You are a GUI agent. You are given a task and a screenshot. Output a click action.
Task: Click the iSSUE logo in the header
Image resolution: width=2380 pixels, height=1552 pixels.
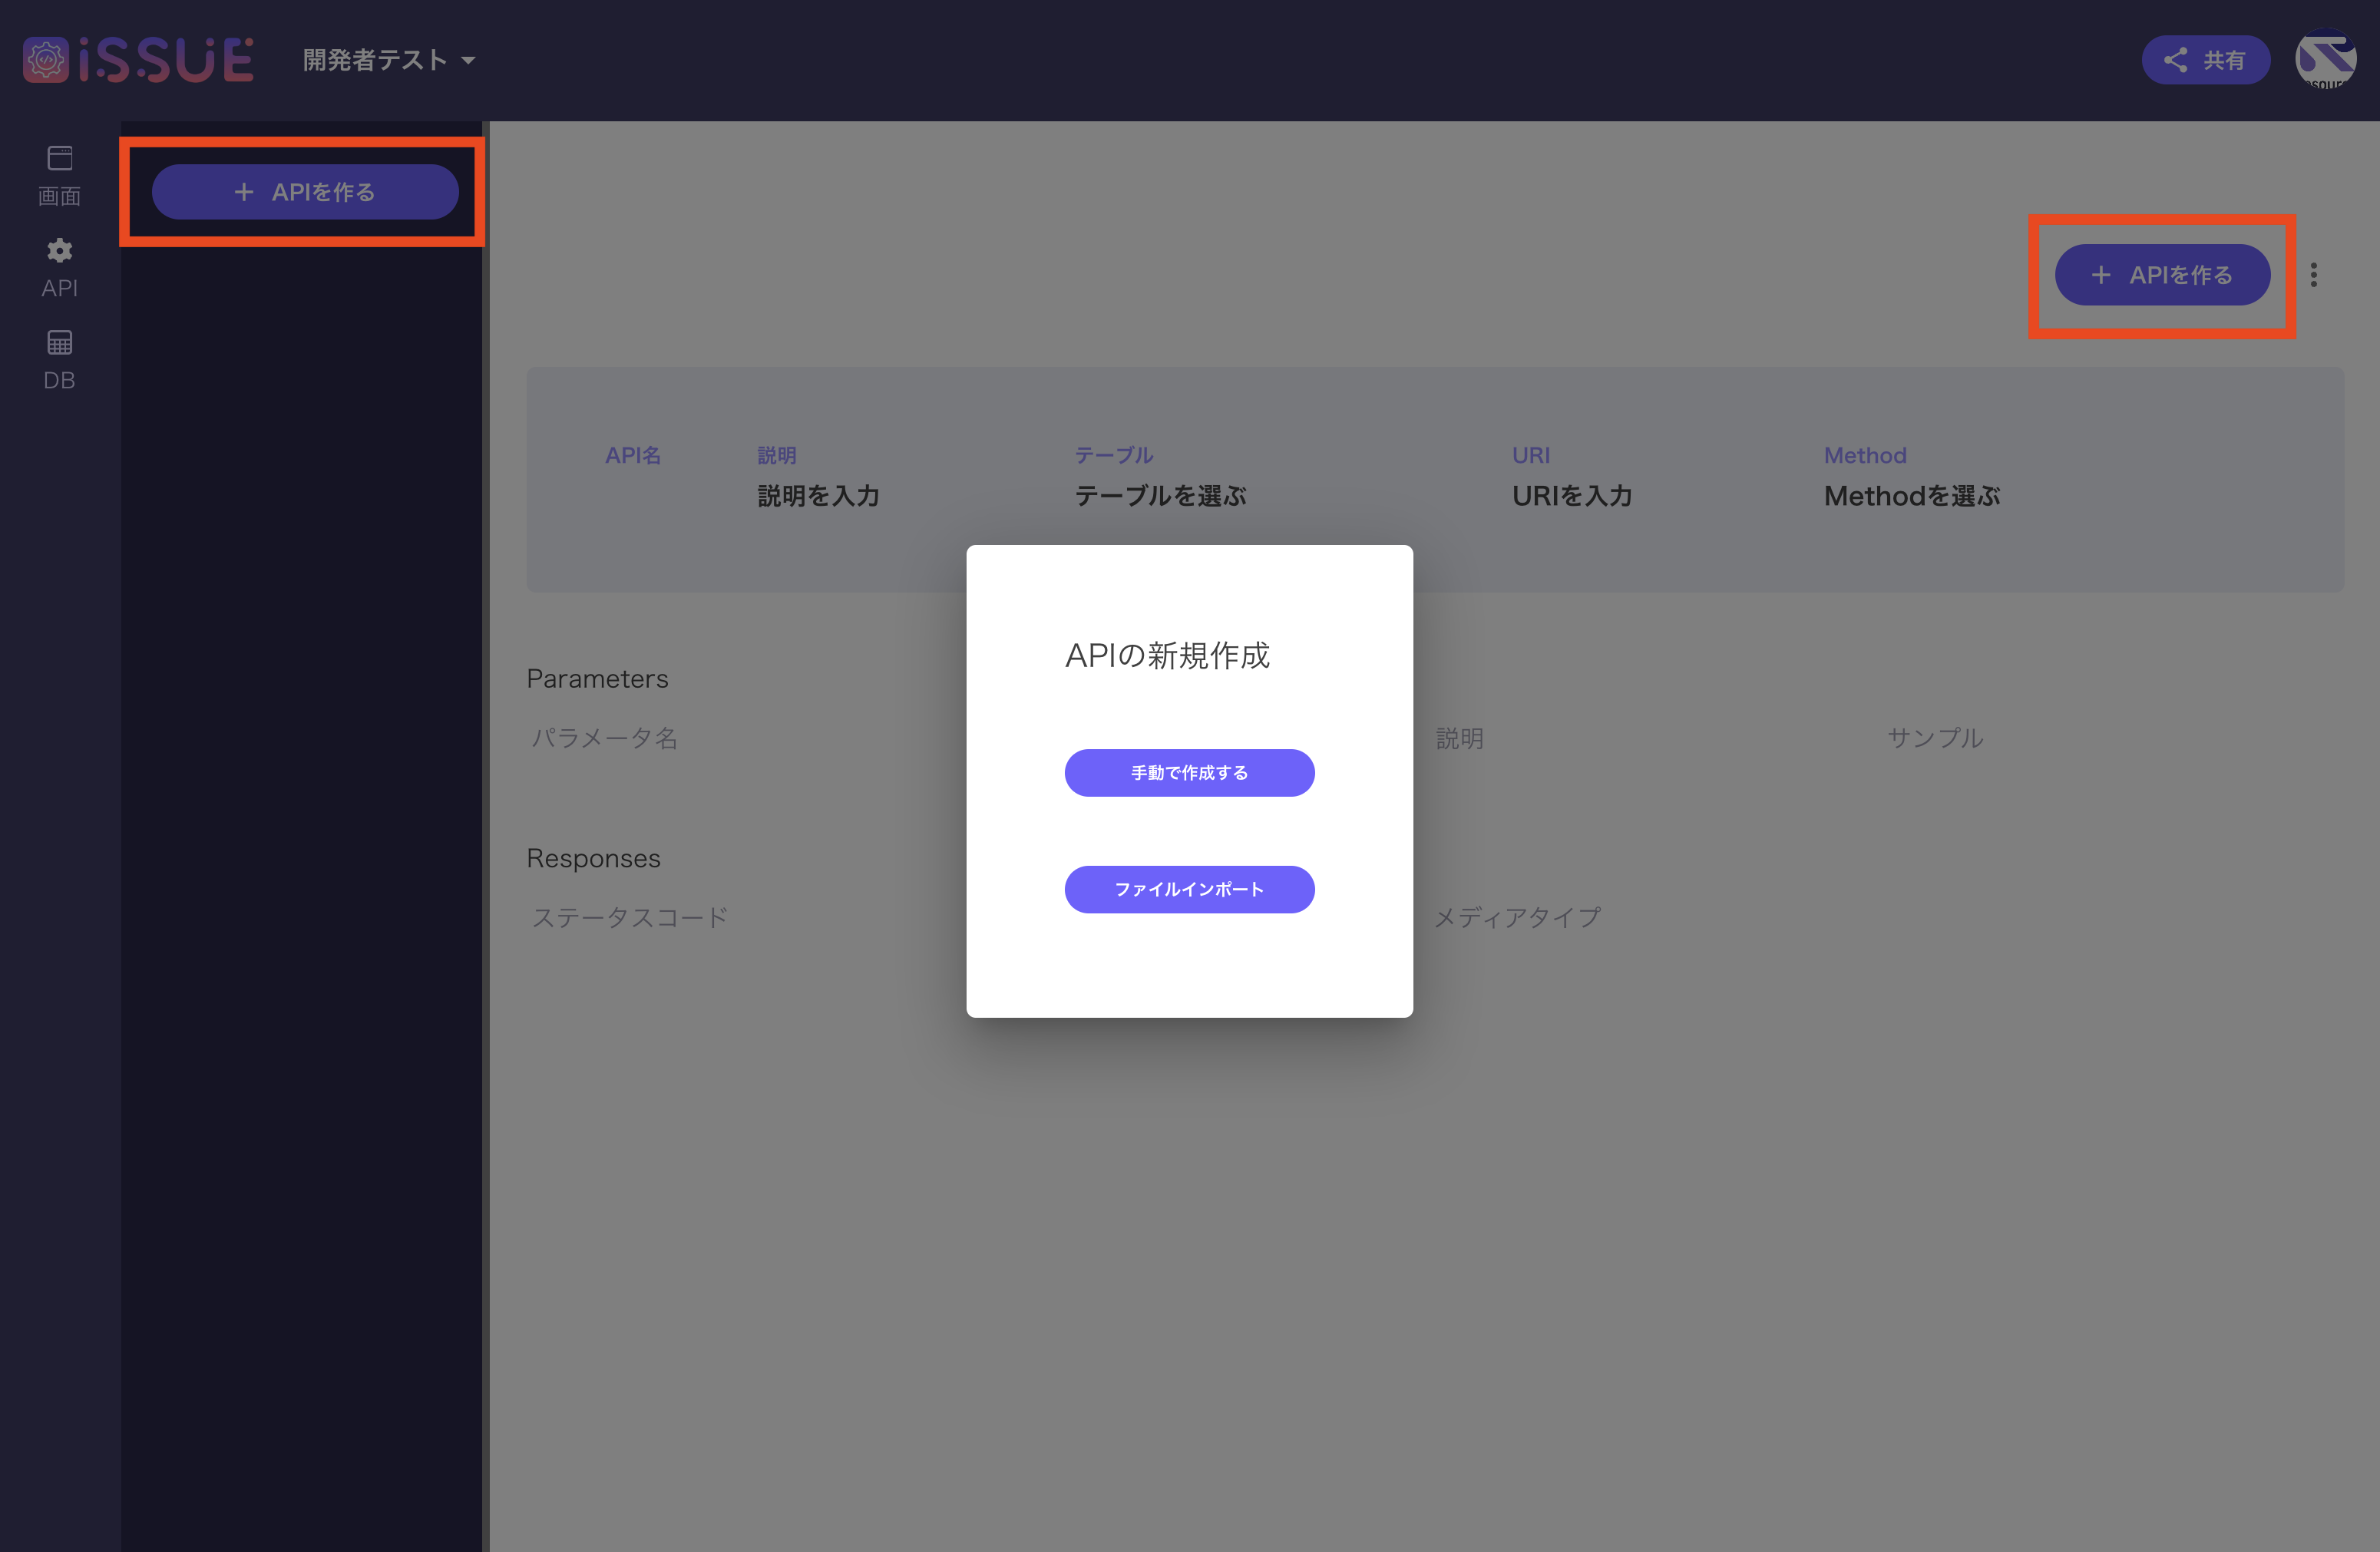pyautogui.click(x=138, y=60)
